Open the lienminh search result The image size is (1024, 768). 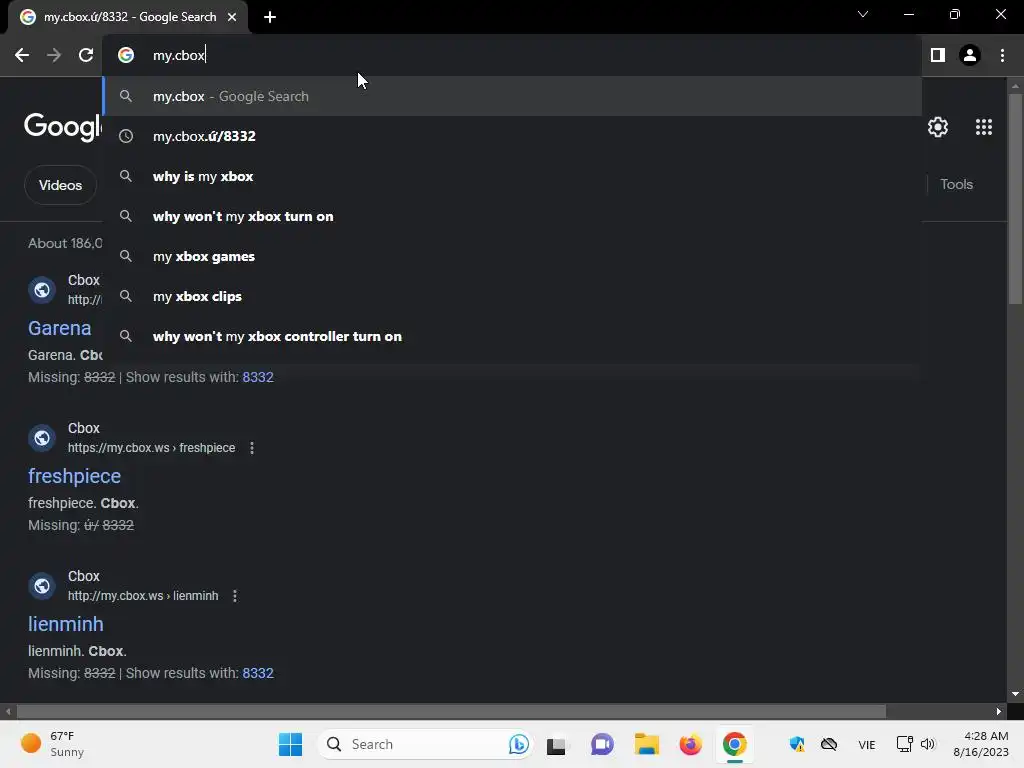tap(65, 624)
